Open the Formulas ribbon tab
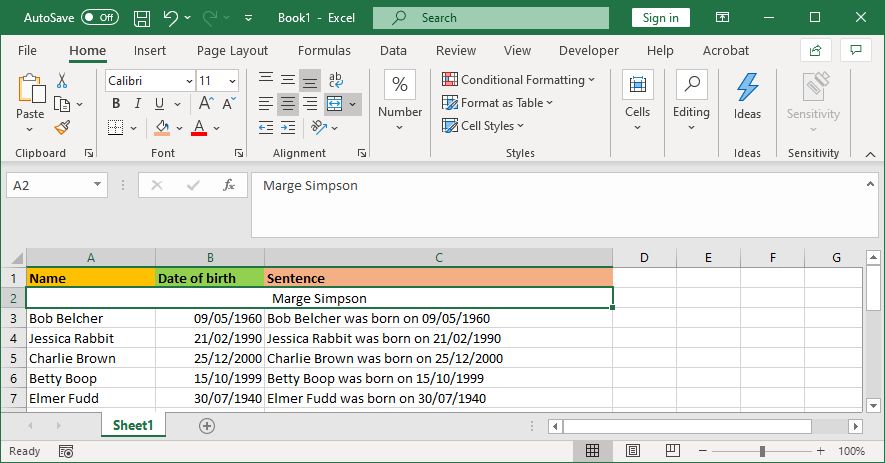Screen dimensions: 885x463 click(x=324, y=50)
